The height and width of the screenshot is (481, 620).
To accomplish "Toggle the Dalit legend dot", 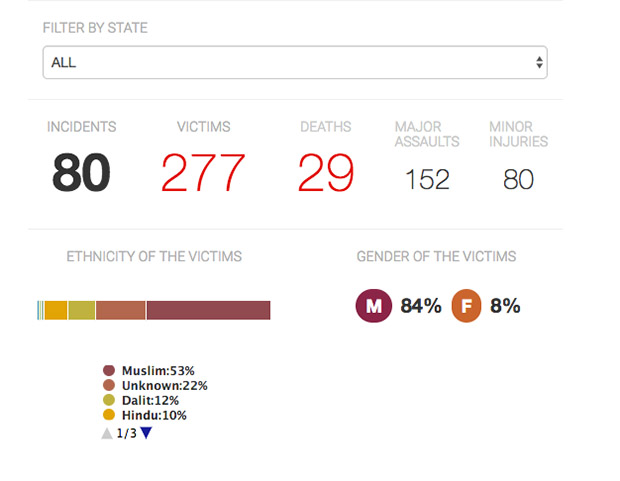I will [x=109, y=400].
